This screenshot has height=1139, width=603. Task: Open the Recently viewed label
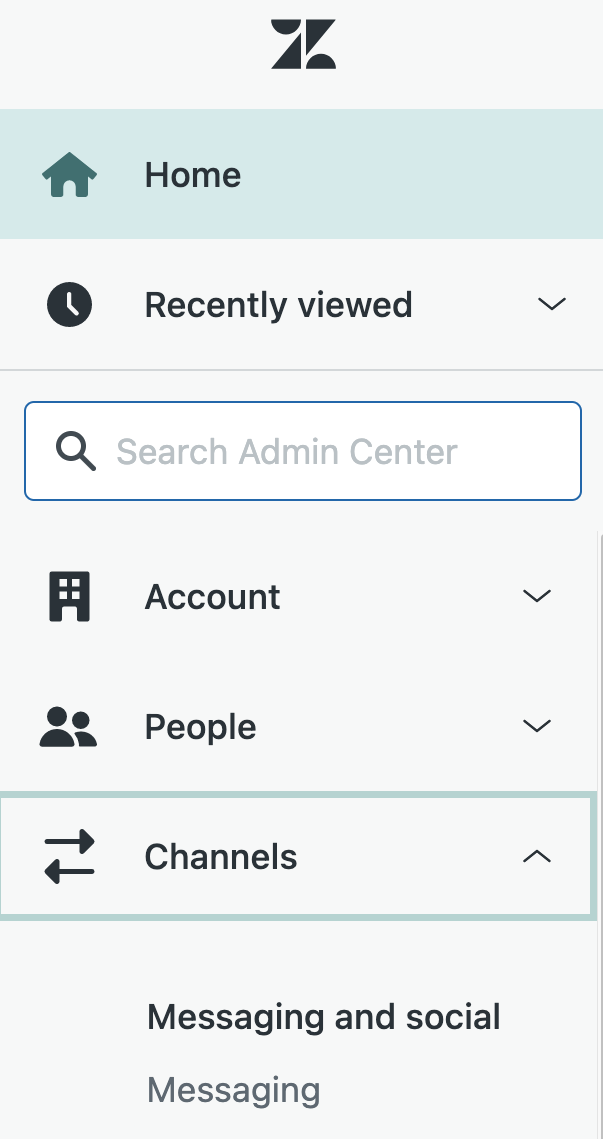[278, 304]
